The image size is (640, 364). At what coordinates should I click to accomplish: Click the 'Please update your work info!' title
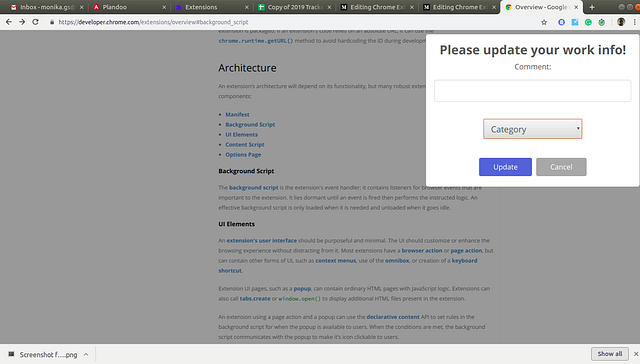[x=533, y=50]
